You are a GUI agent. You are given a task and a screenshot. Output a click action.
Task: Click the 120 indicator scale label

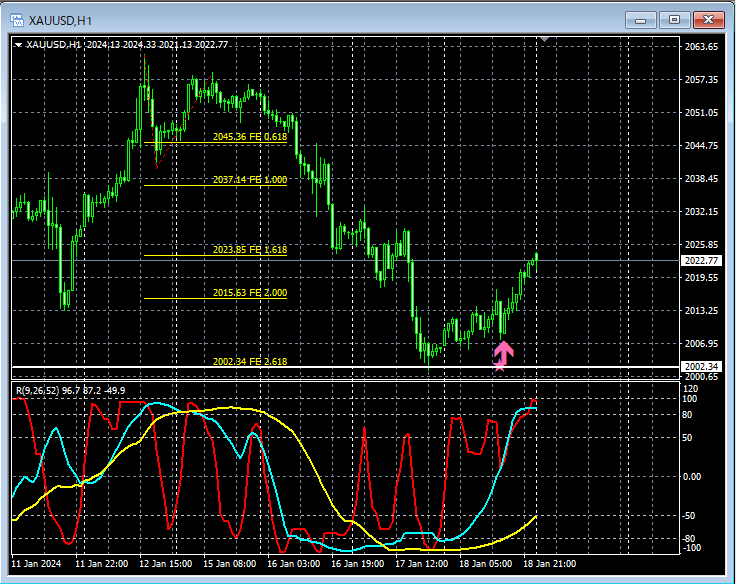pos(690,389)
